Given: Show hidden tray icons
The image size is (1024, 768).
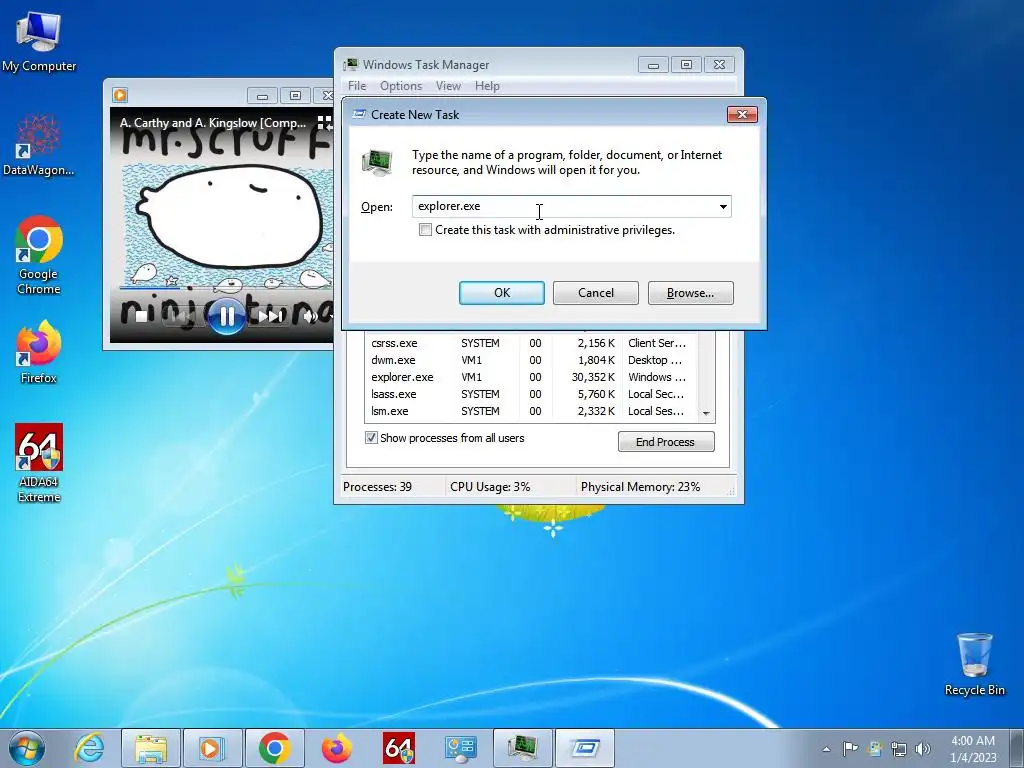Looking at the screenshot, I should (826, 749).
